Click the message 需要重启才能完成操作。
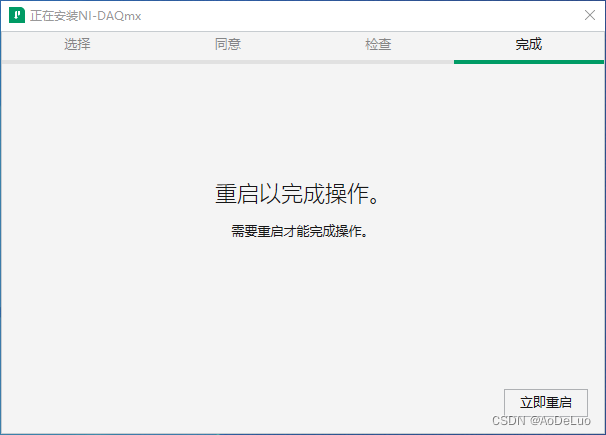 pos(299,231)
